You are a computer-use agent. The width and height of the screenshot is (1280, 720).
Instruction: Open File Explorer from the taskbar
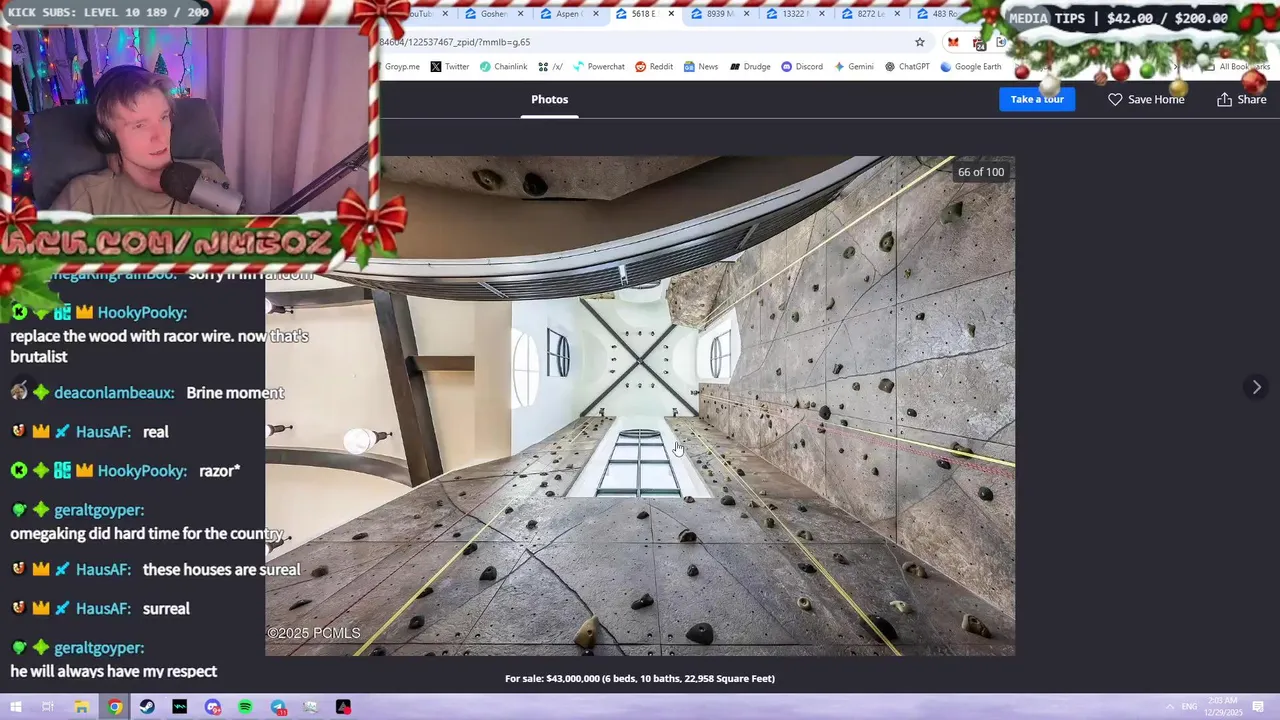[x=82, y=707]
